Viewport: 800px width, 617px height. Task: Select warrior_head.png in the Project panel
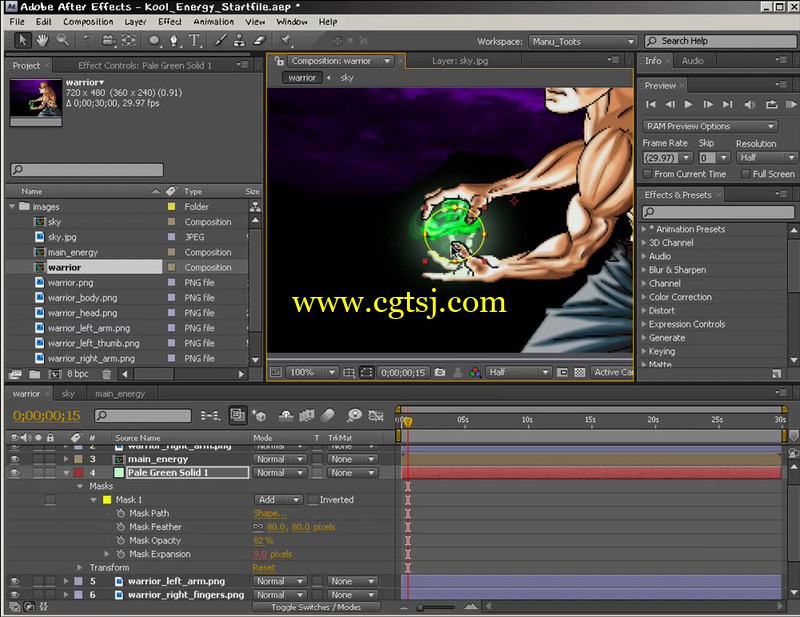82,313
